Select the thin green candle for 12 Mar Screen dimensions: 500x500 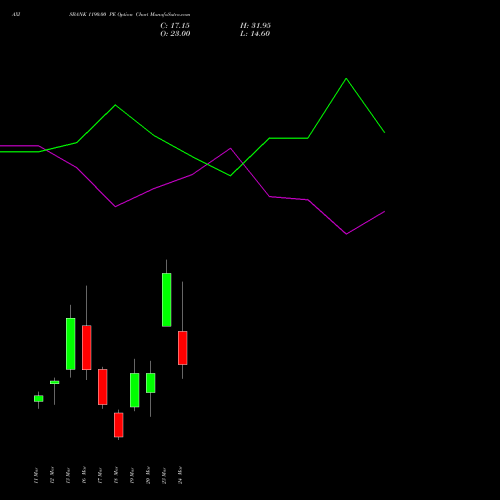pyautogui.click(x=55, y=382)
